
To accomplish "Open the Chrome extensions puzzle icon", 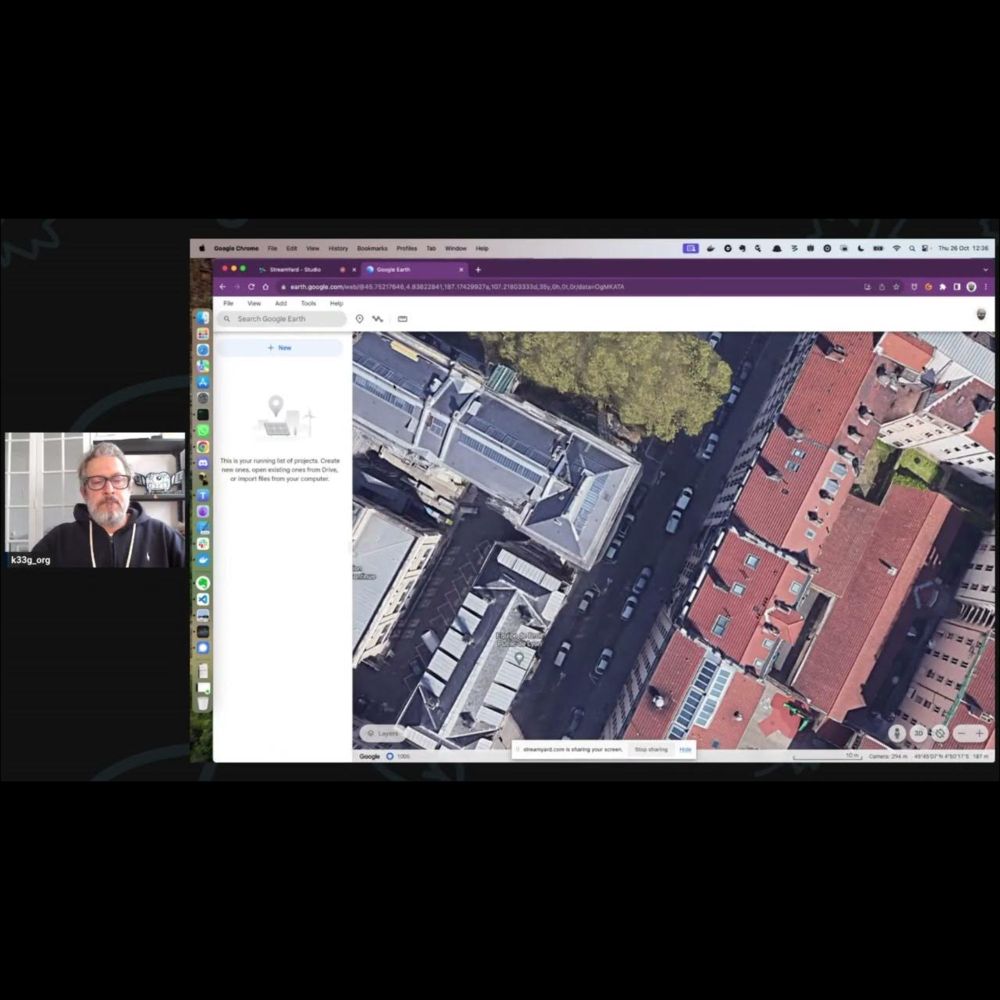I will point(943,287).
